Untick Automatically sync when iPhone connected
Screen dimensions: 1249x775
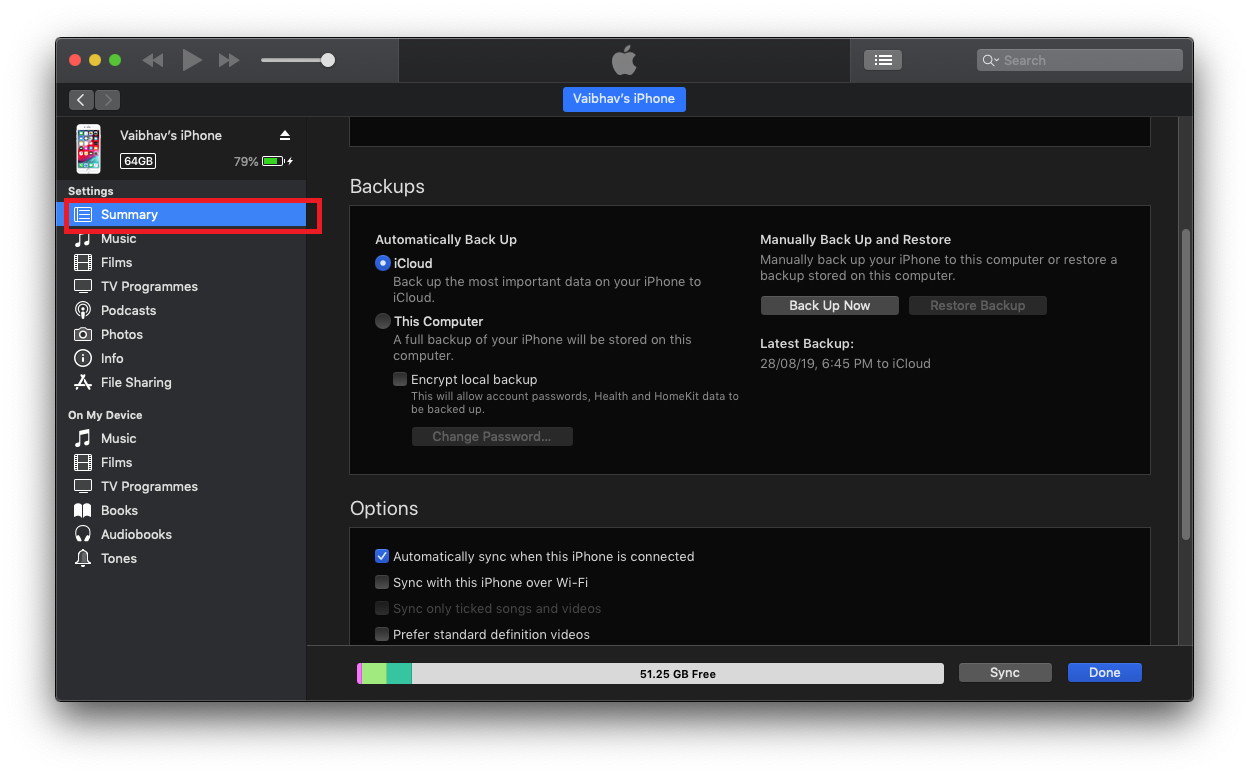(382, 556)
